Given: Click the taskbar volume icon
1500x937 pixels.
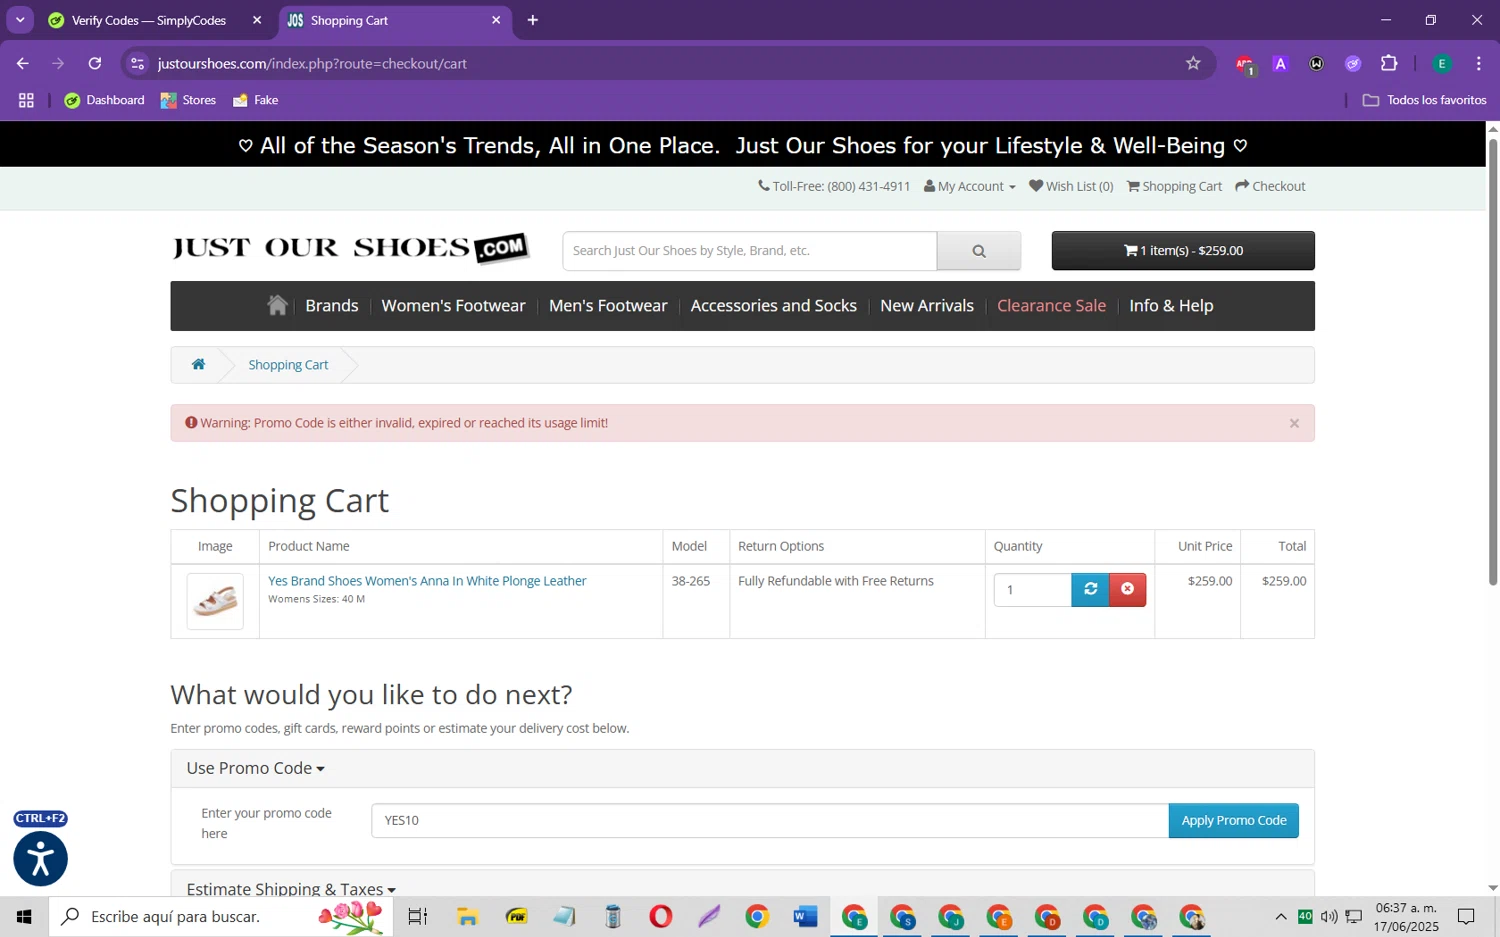Looking at the screenshot, I should (1329, 916).
